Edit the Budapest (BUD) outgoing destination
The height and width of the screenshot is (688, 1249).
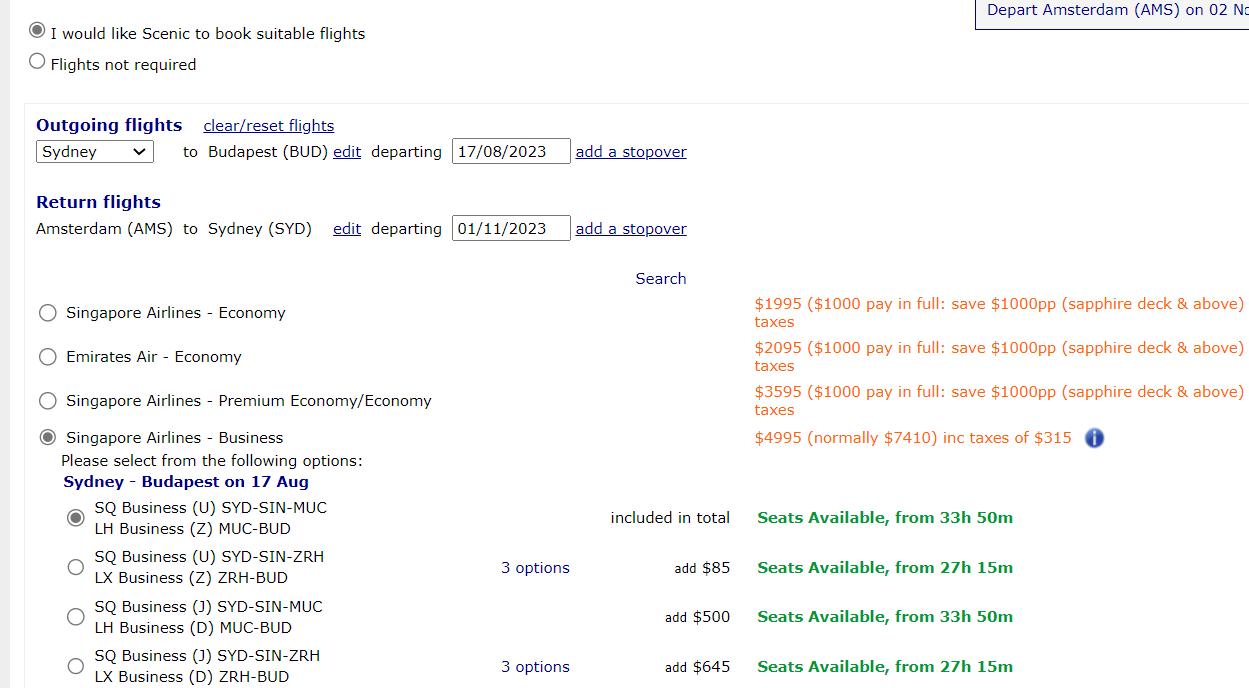click(347, 152)
